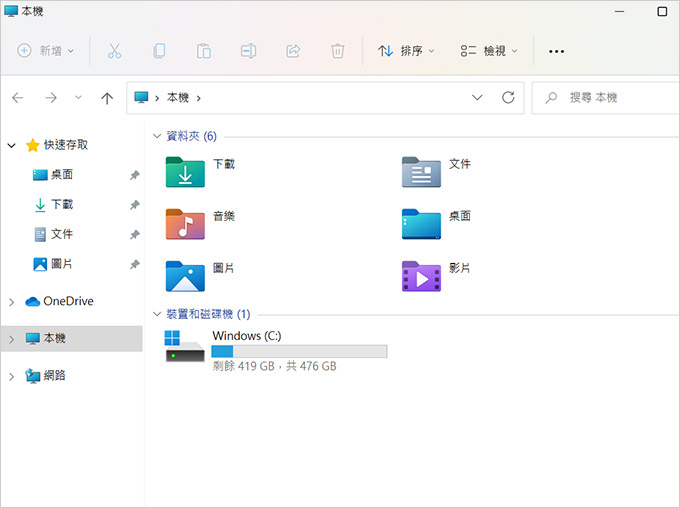680x508 pixels.
Task: Click the Cut scissors icon
Action: point(114,51)
